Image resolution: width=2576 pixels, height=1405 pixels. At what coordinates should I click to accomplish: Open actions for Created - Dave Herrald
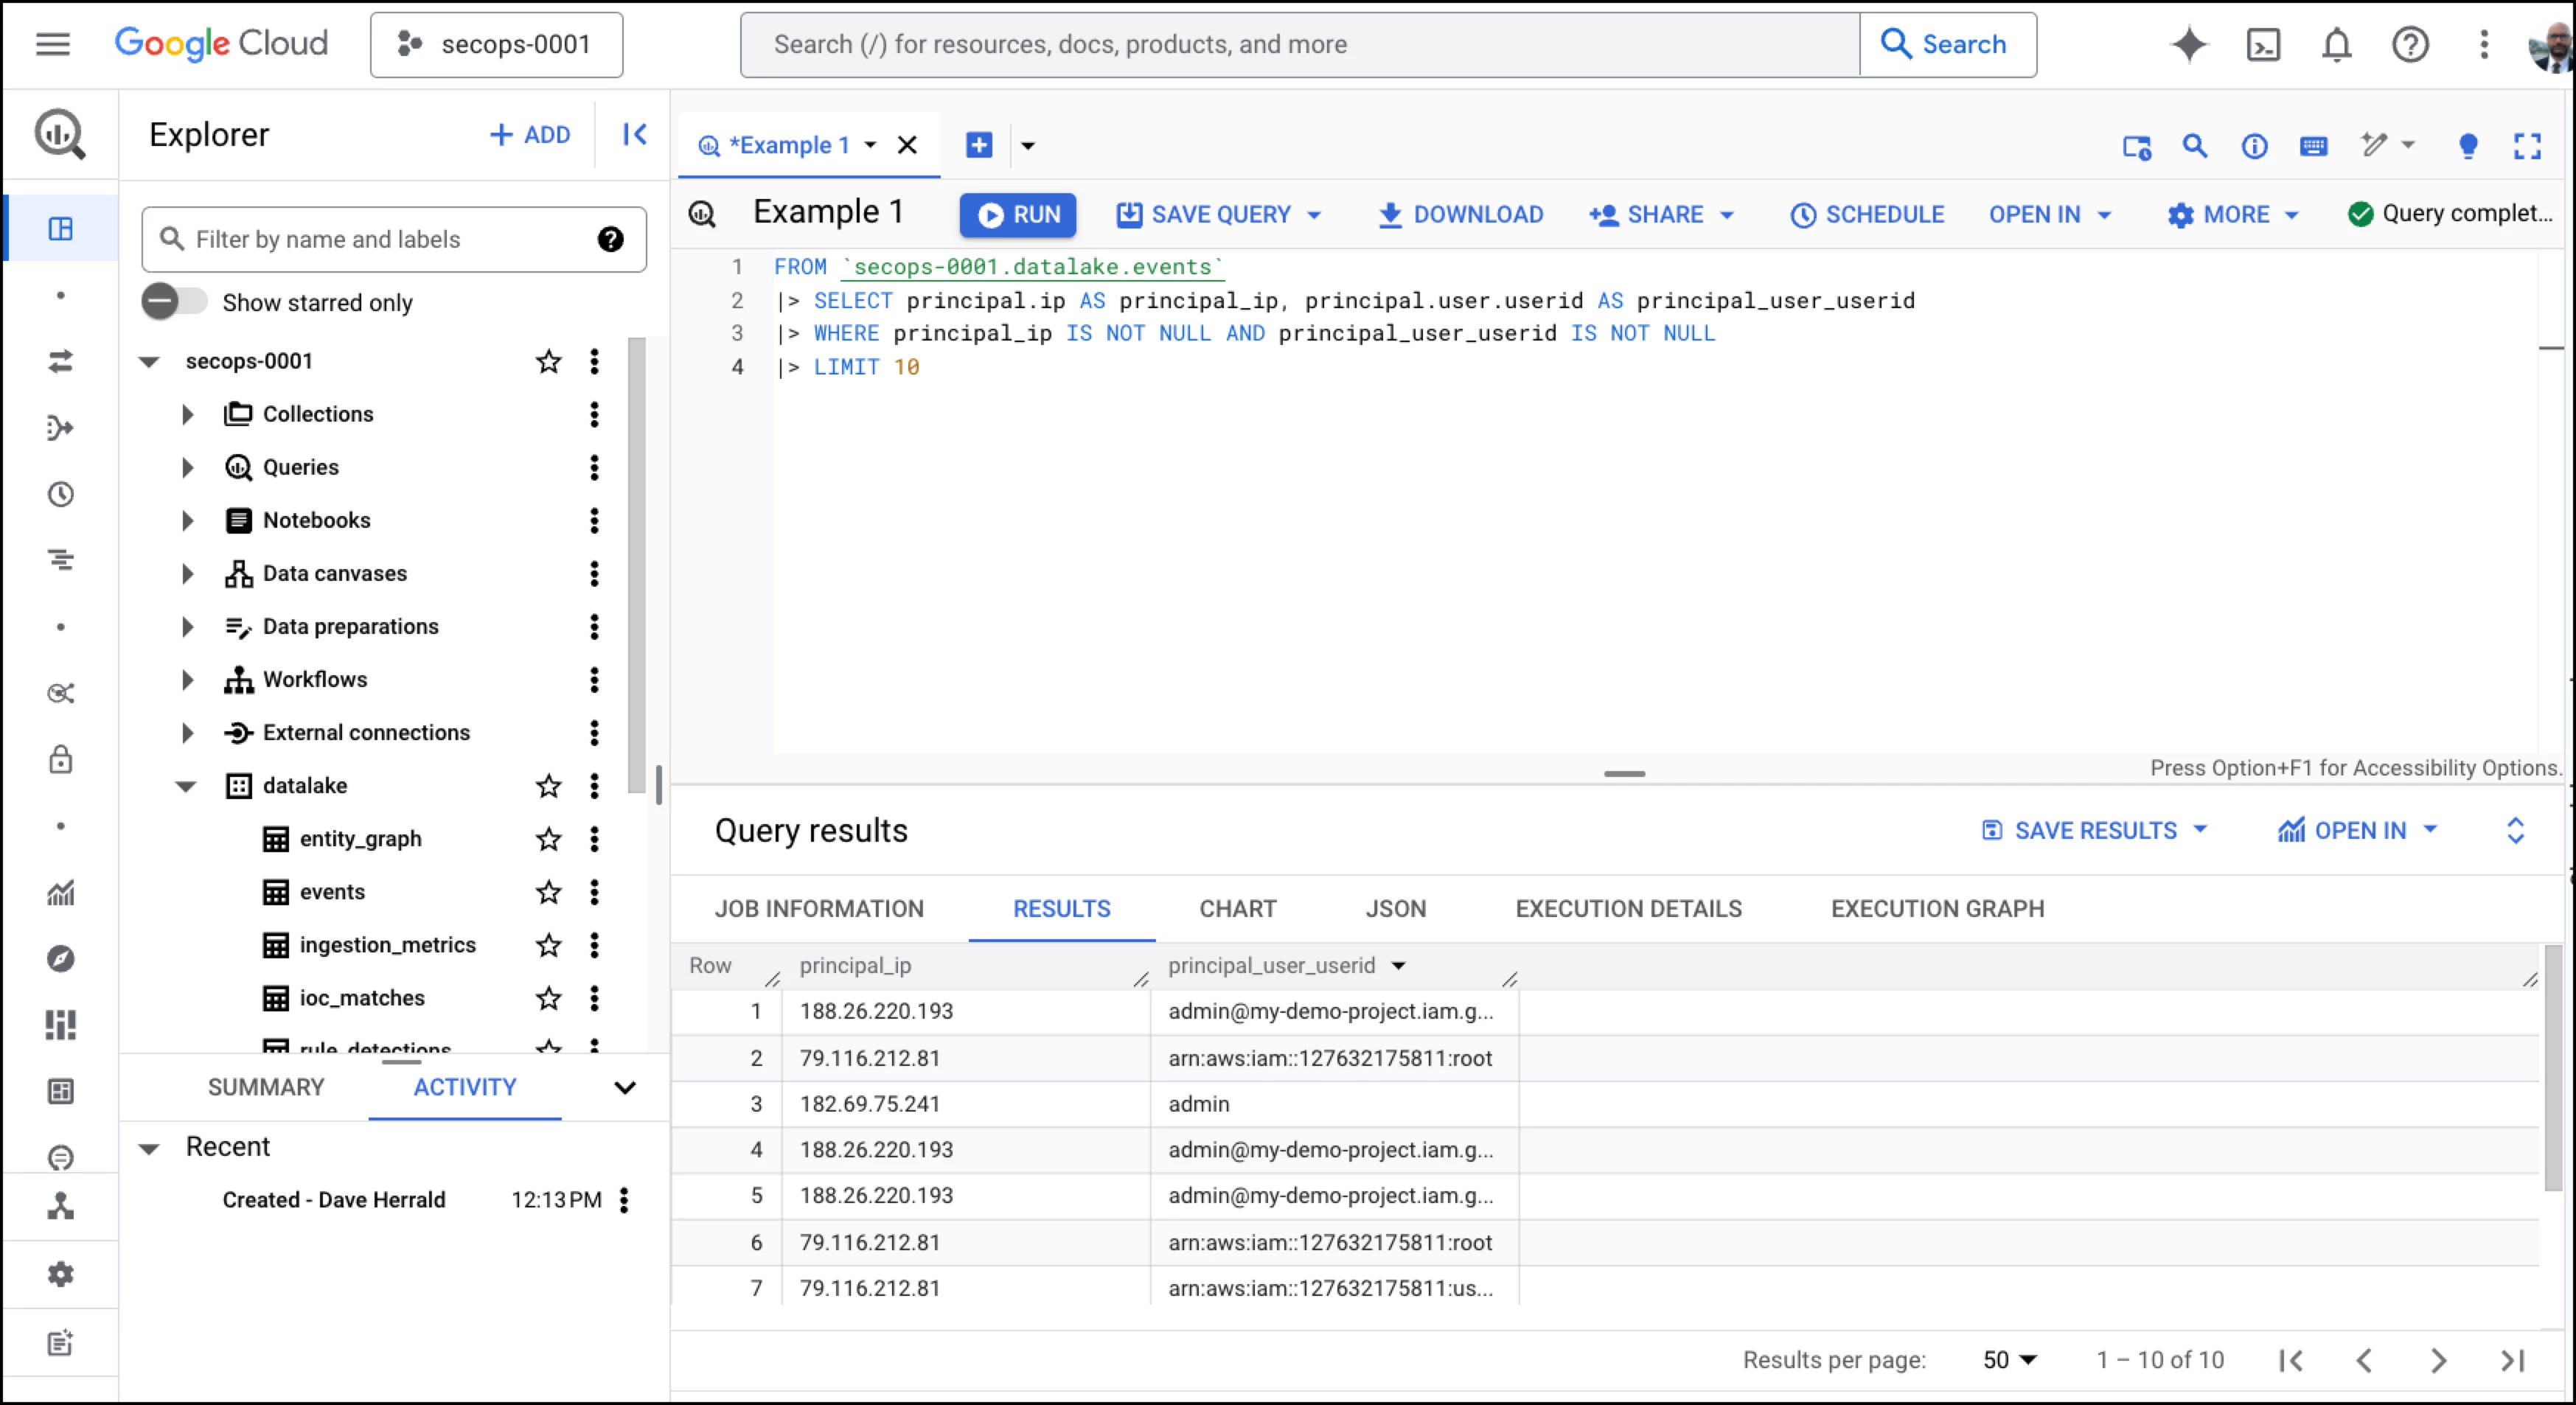pyautogui.click(x=623, y=1200)
